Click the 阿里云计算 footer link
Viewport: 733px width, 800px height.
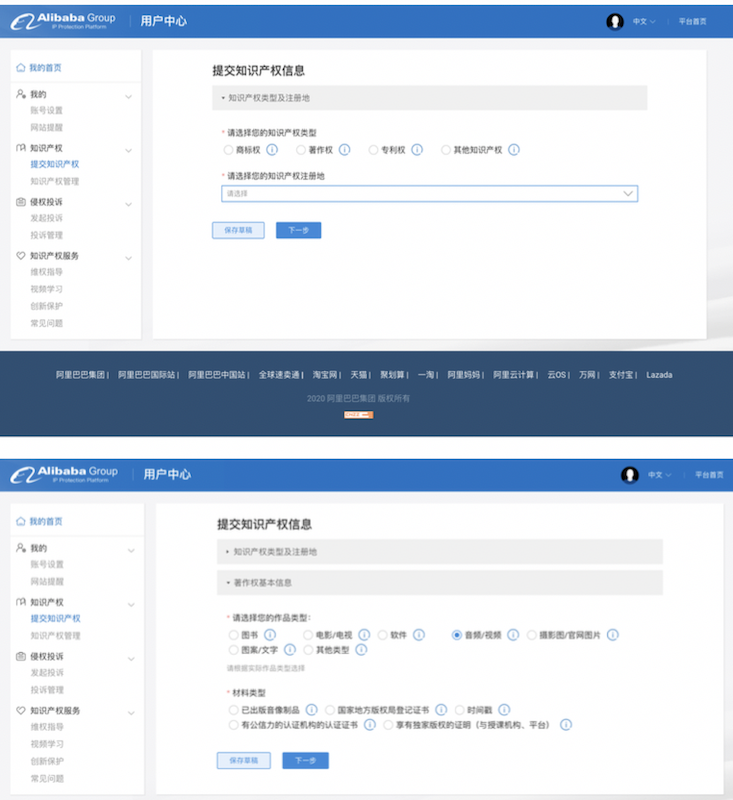[515, 375]
